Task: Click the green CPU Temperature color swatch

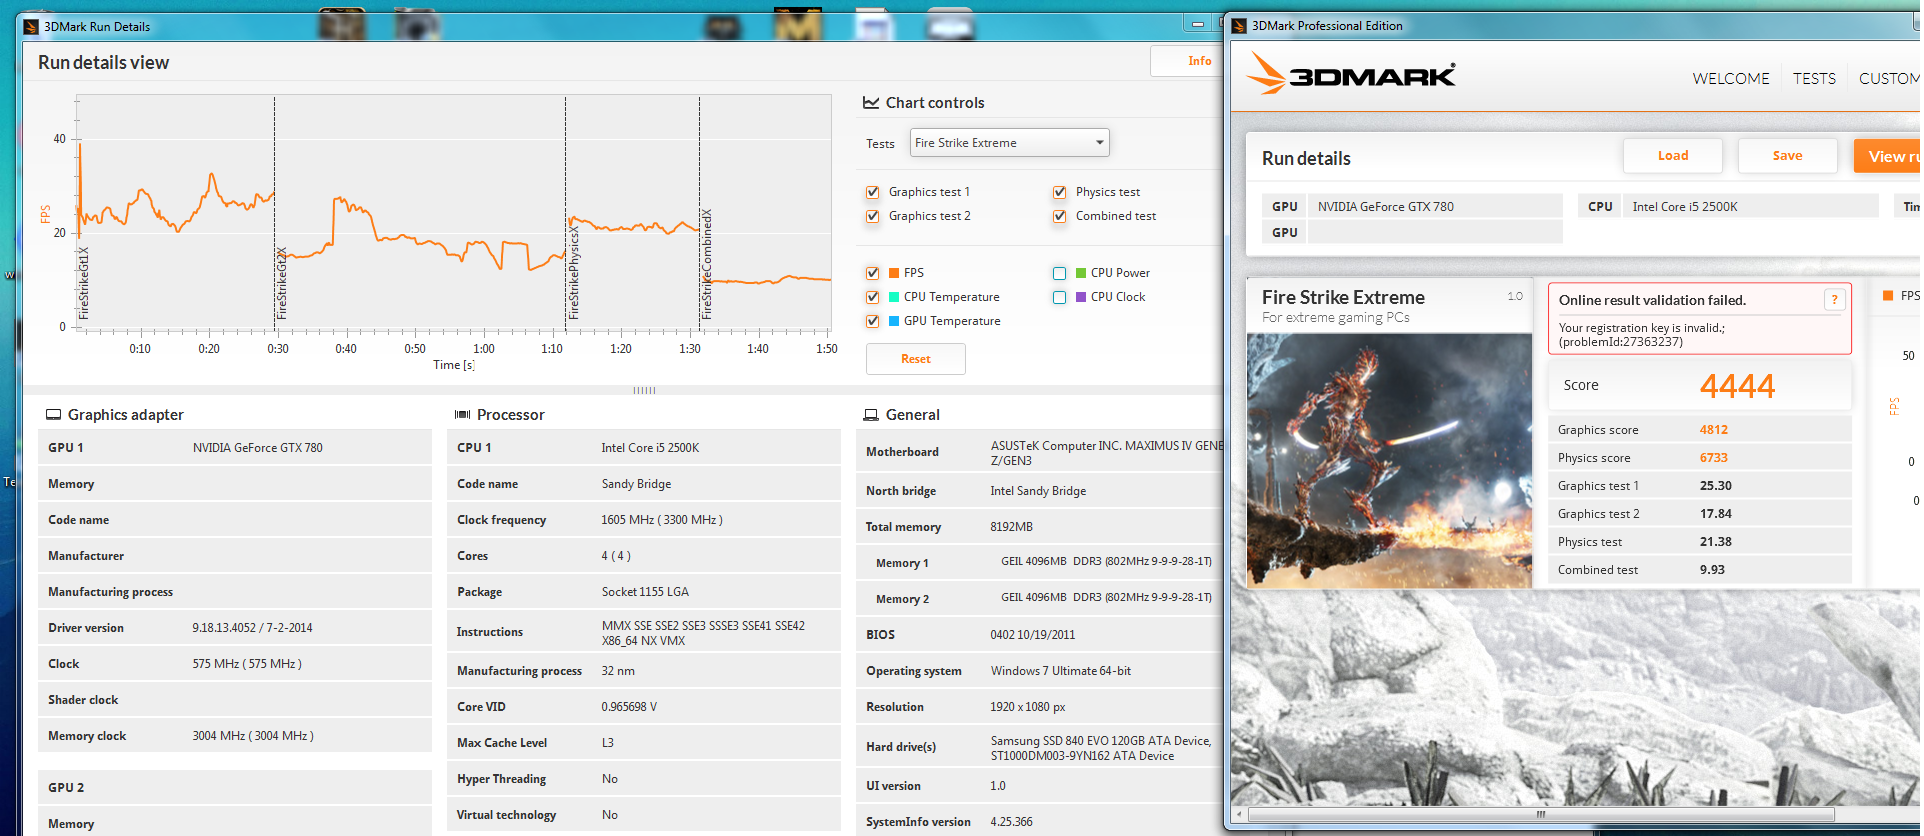Action: pyautogui.click(x=894, y=297)
